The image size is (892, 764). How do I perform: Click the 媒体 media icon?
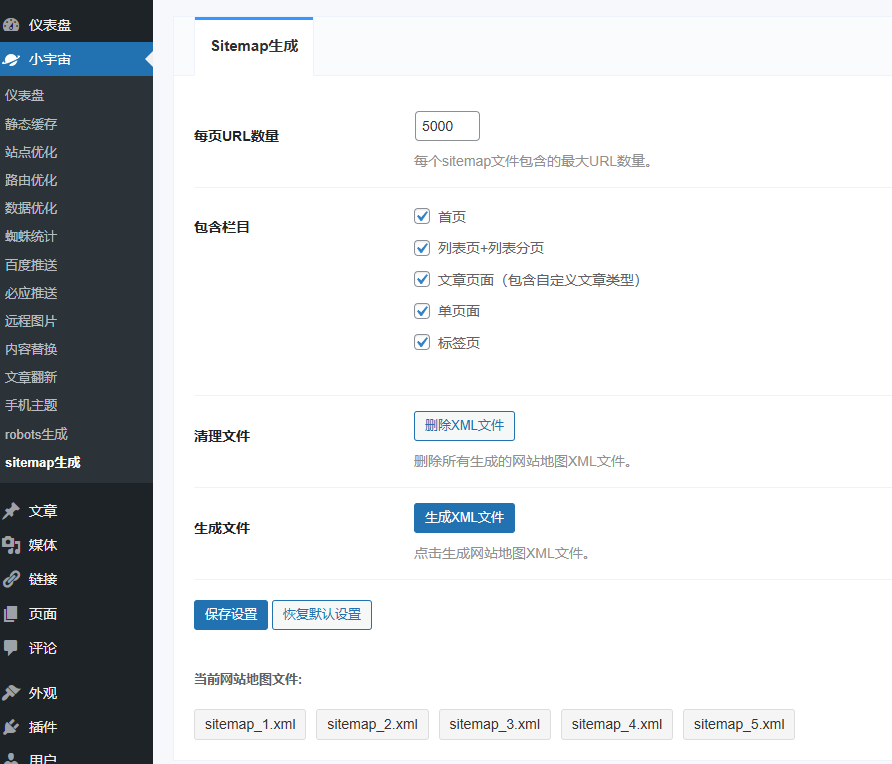tap(11, 545)
